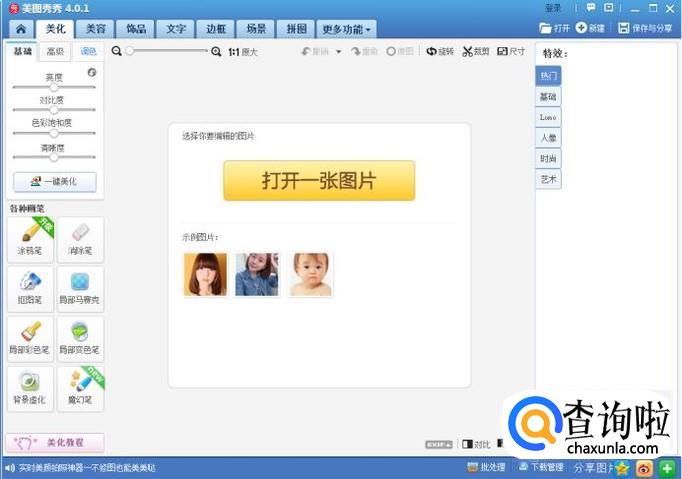Open the 美化教程 beautify tutorial
The width and height of the screenshot is (682, 479).
click(55, 442)
